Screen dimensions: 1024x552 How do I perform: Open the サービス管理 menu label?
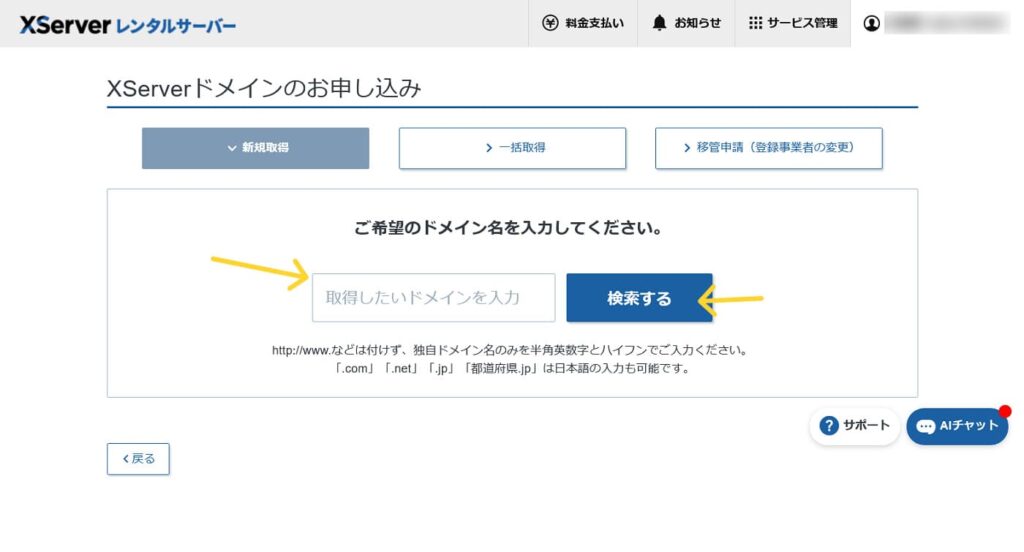802,23
